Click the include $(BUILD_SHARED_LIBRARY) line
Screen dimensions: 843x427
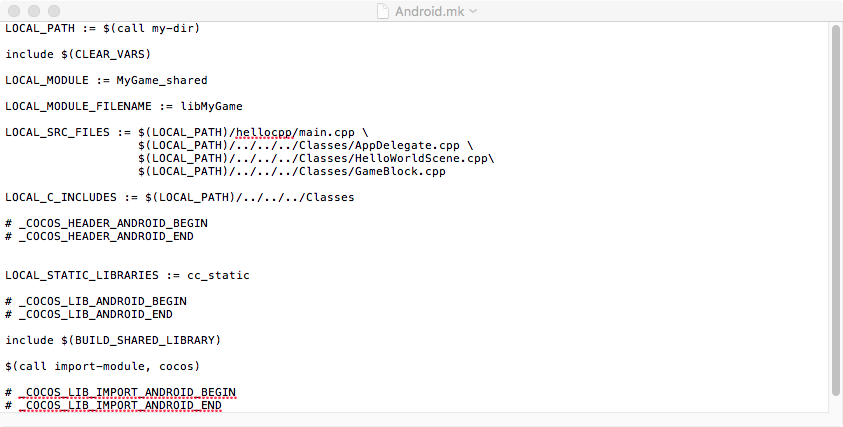coord(112,340)
